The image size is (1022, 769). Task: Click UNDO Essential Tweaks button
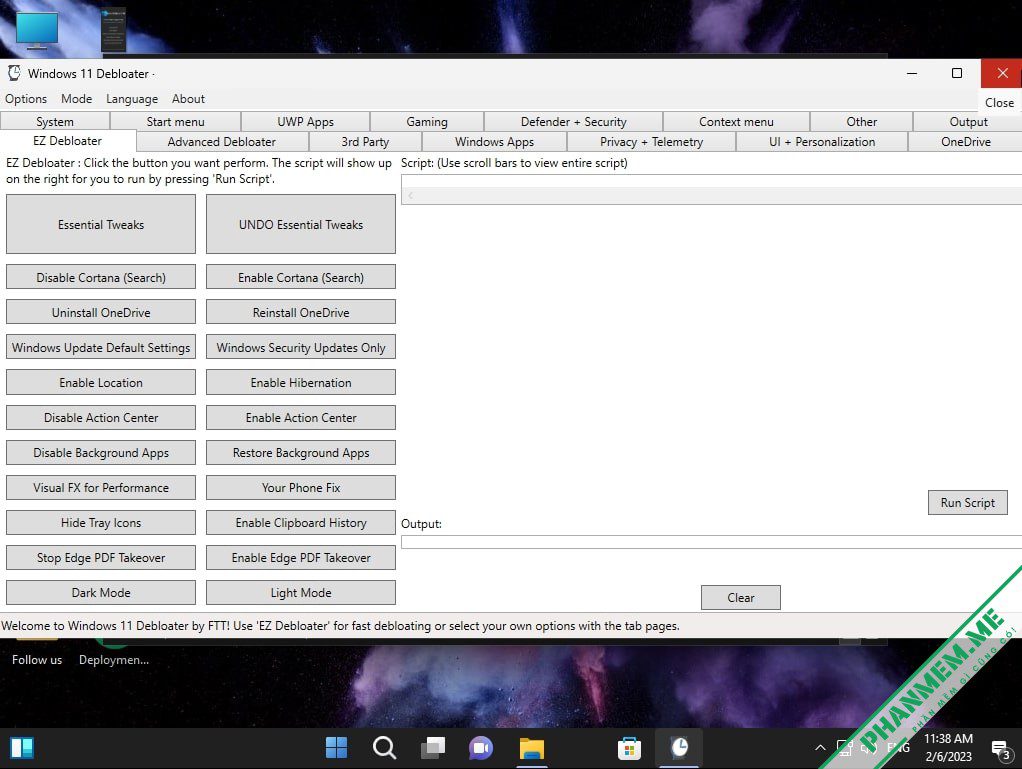point(301,224)
